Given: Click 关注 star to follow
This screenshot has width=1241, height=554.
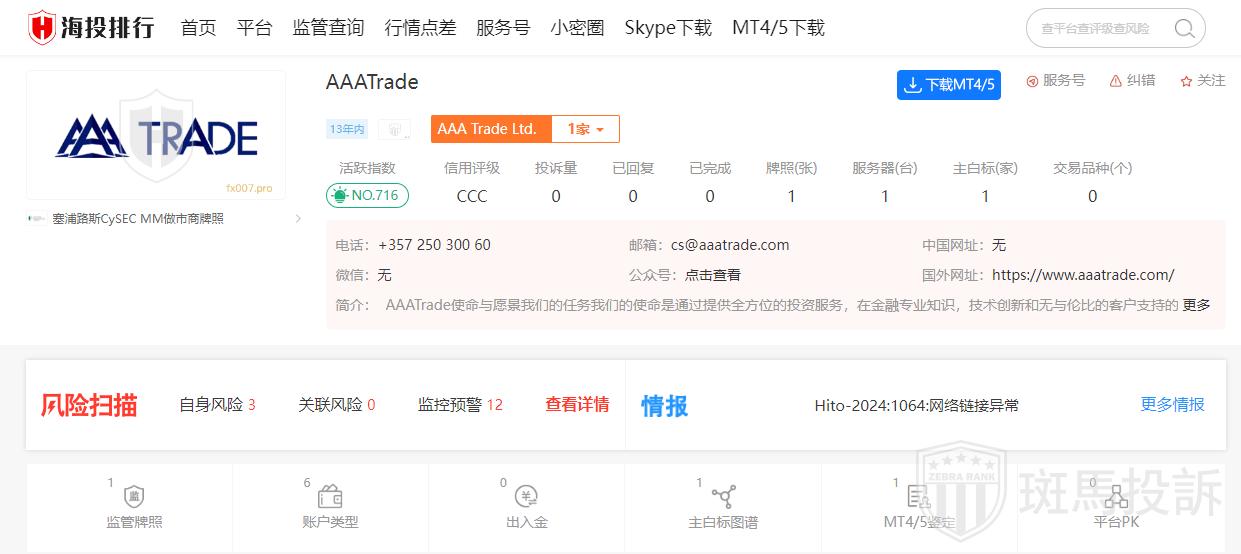Looking at the screenshot, I should [x=1186, y=81].
